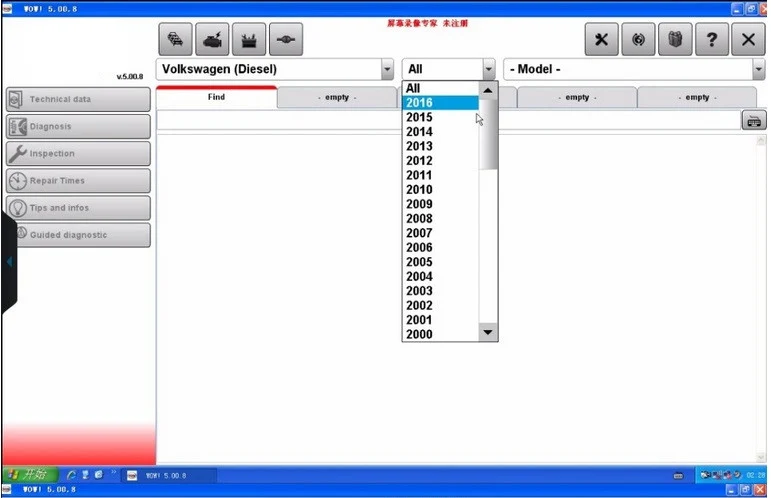Viewport: 771px width, 498px height.
Task: Choose year 2015 in the list
Action: tap(440, 117)
